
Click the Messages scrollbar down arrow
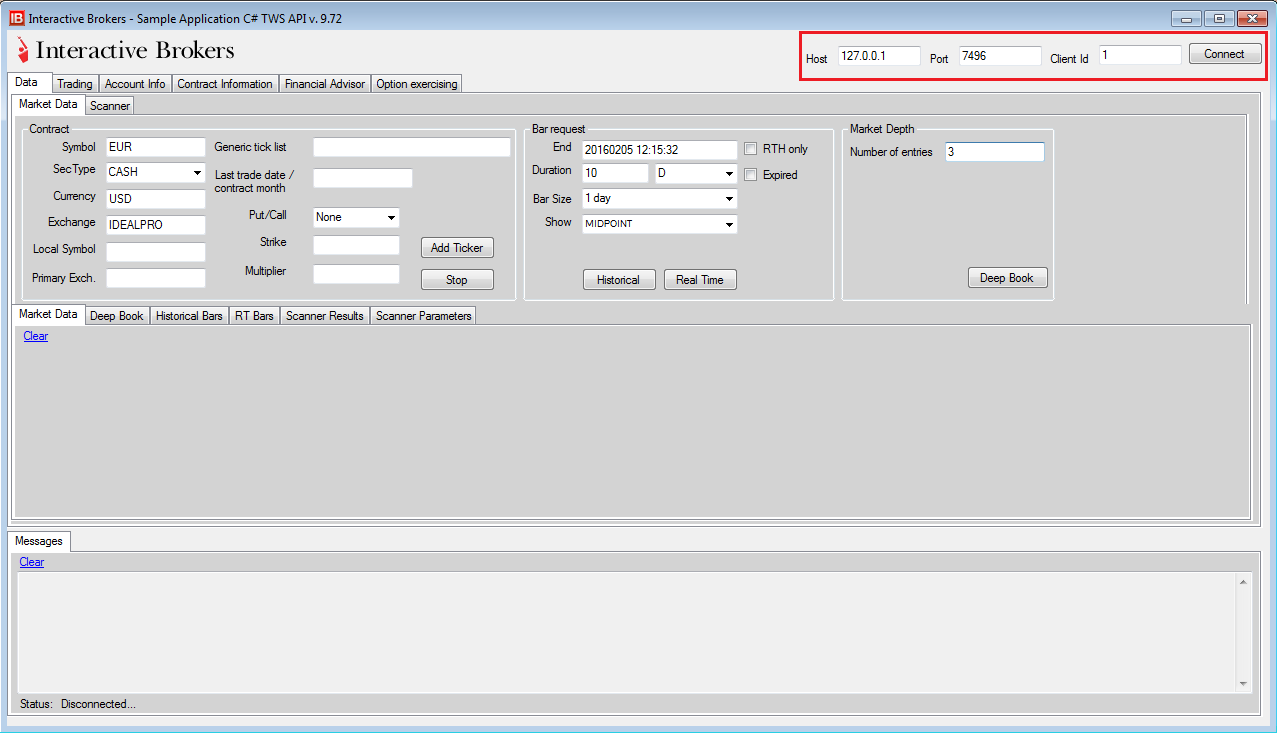pos(1244,684)
